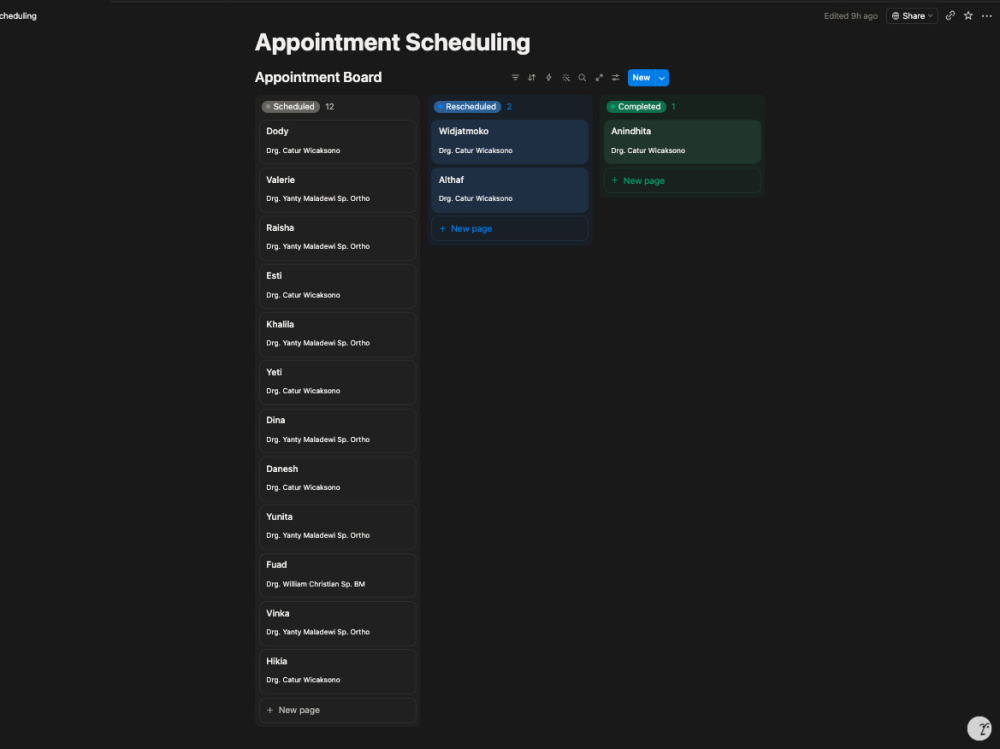
Task: Open the Widjatmoko rescheduled card
Action: pos(510,142)
